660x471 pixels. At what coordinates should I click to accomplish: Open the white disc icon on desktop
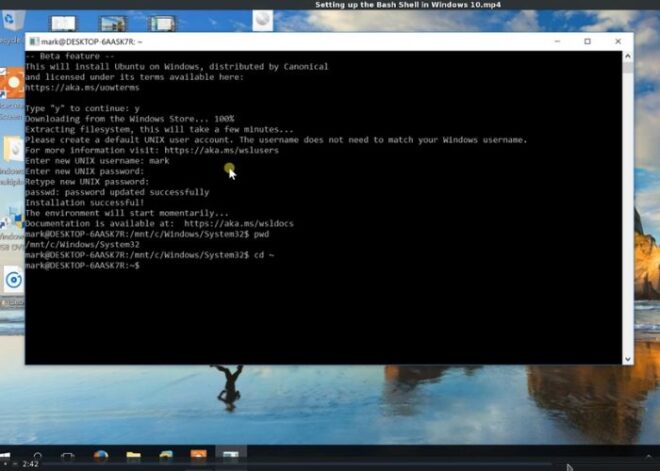(263, 20)
